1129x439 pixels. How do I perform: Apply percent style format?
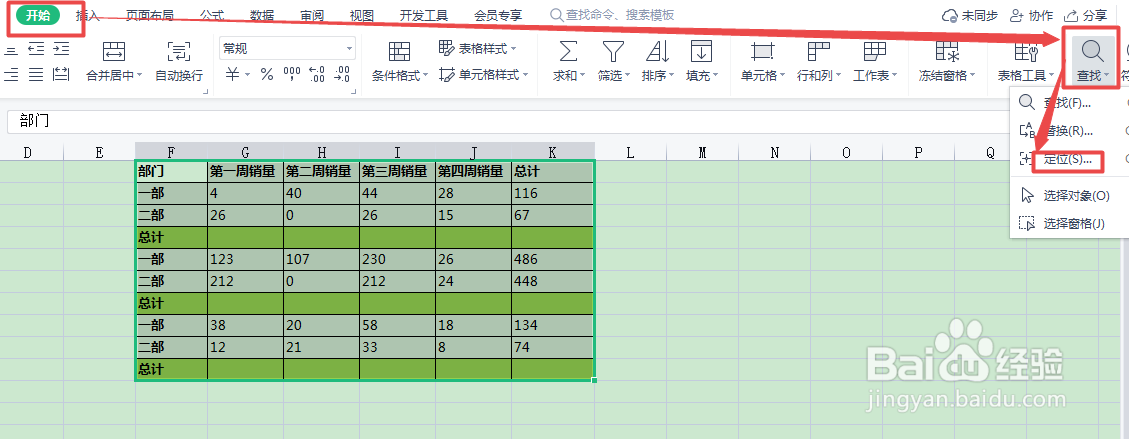point(267,74)
